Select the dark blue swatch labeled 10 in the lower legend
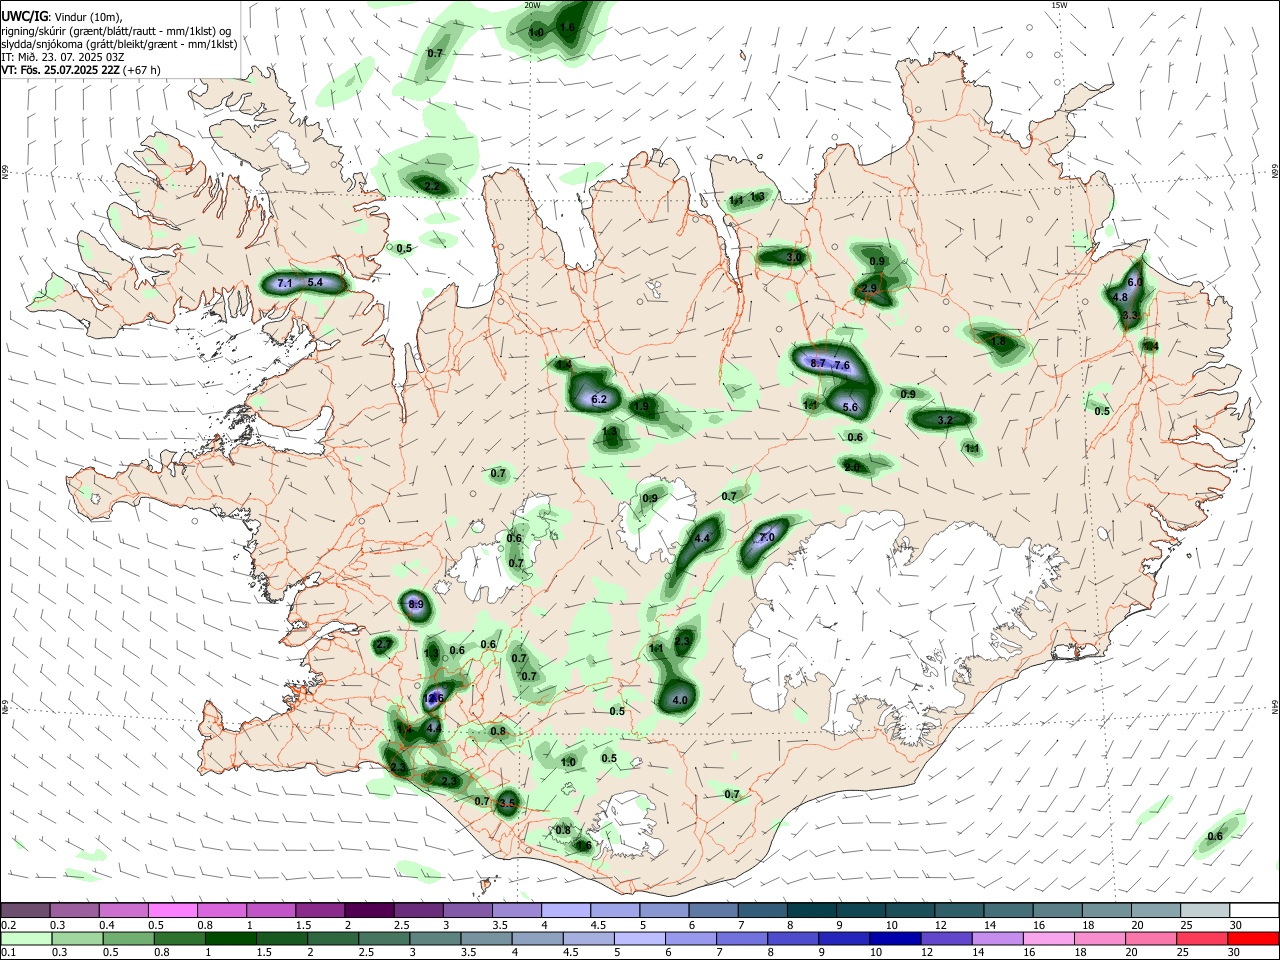The height and width of the screenshot is (960, 1280). point(893,938)
